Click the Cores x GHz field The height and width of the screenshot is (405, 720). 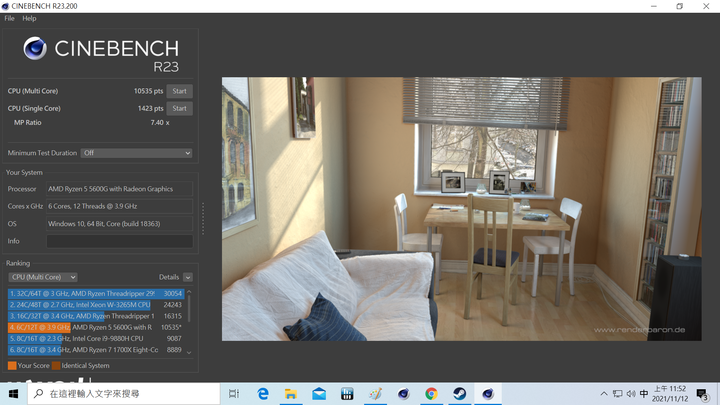119,206
